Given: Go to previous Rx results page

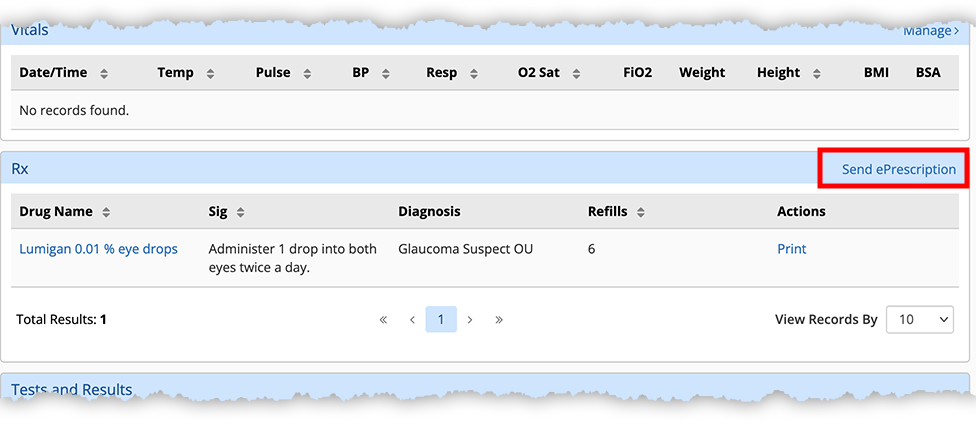Looking at the screenshot, I should (412, 320).
